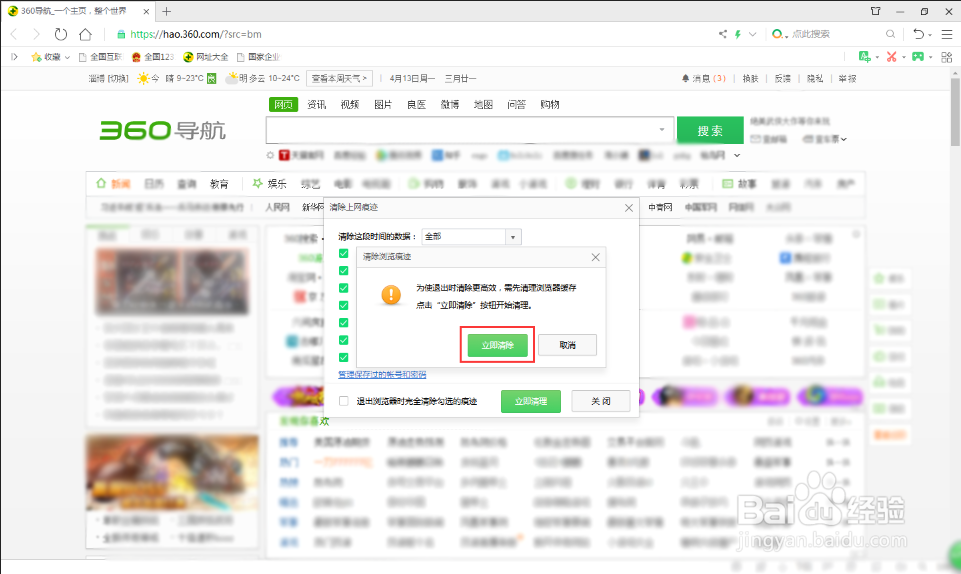
Task: Close the 清除浏览痕迹 confirmation popup X
Action: coord(595,257)
